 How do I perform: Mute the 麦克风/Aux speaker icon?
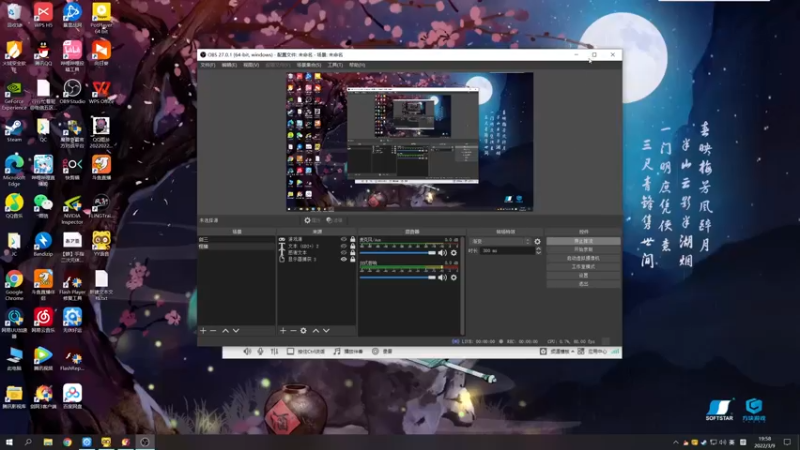point(442,253)
